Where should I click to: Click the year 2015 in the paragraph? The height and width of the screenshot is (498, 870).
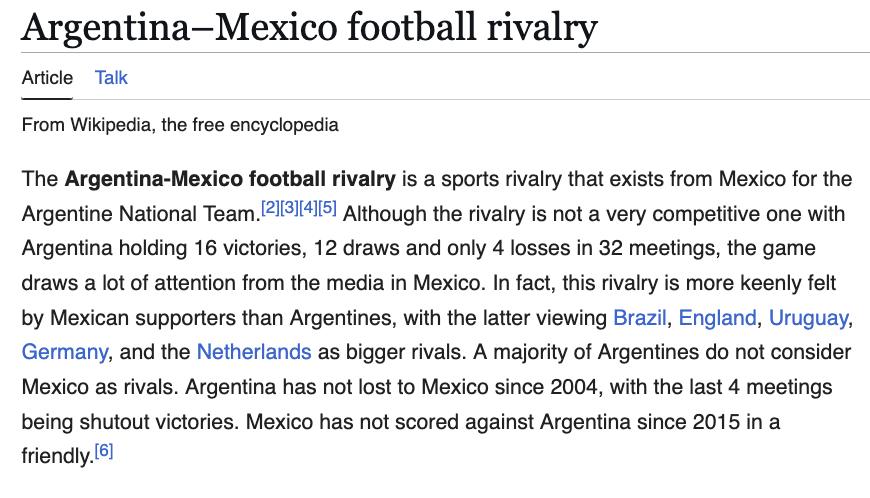716,421
